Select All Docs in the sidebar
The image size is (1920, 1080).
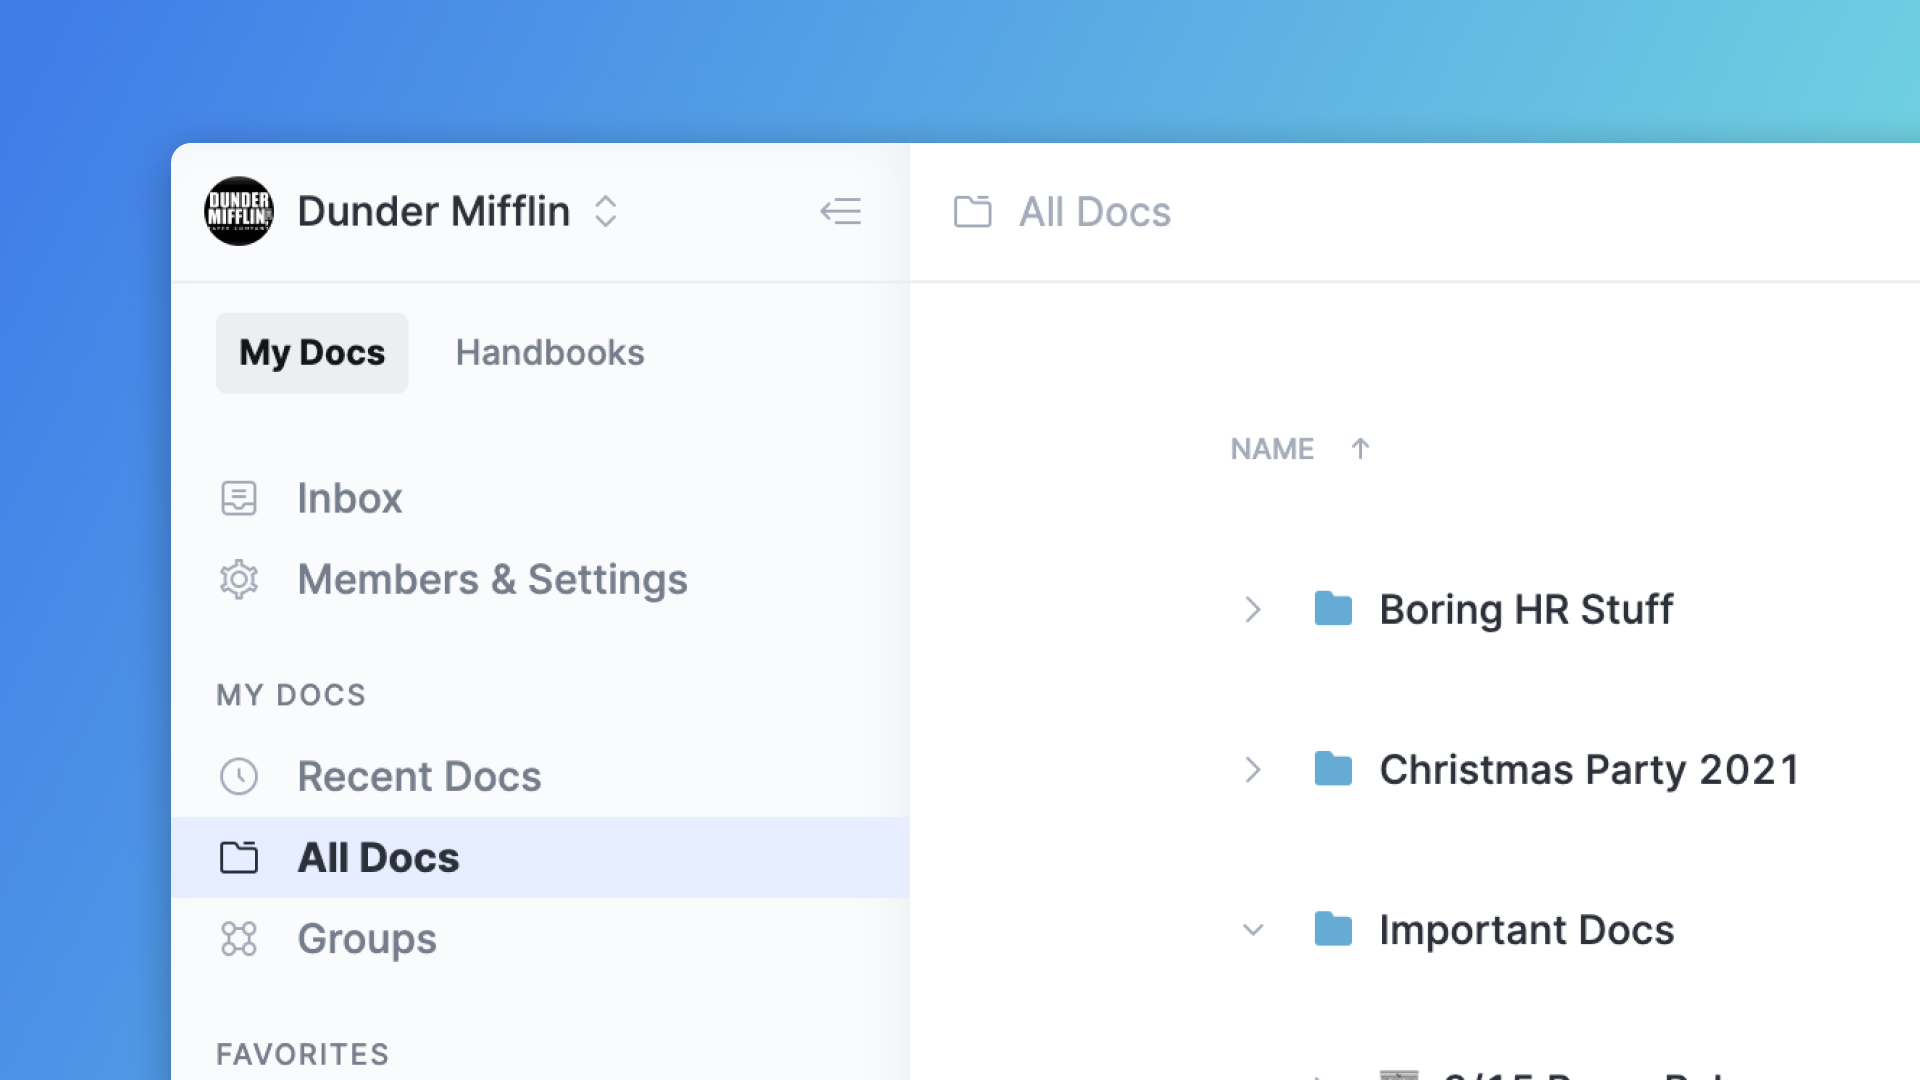(378, 858)
